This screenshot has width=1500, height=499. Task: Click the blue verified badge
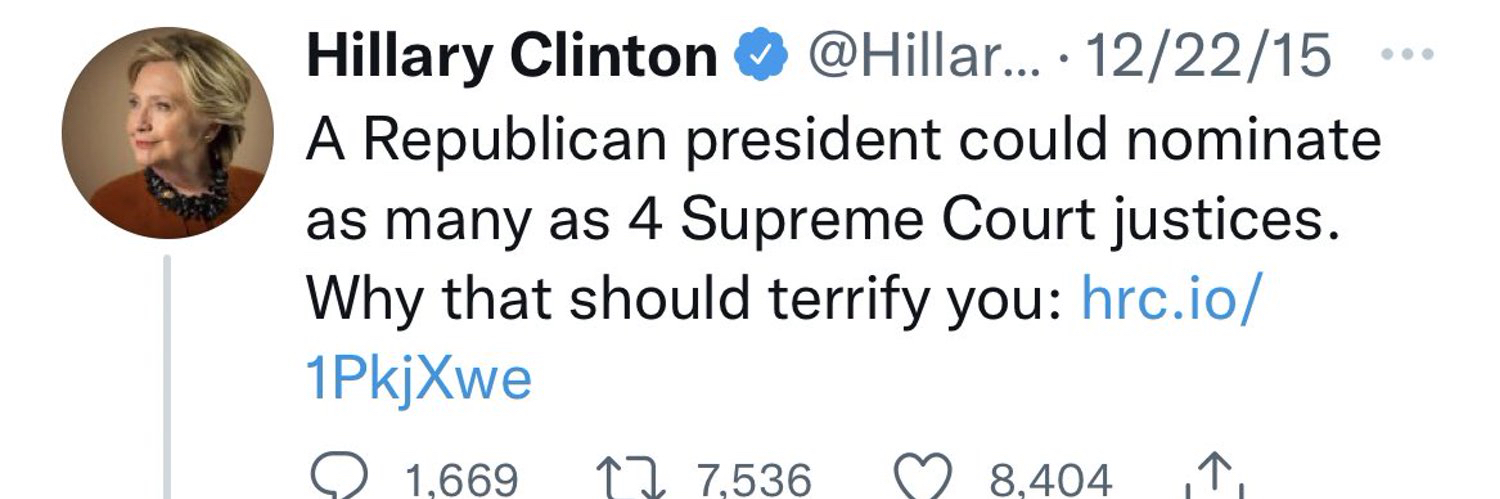click(x=761, y=58)
